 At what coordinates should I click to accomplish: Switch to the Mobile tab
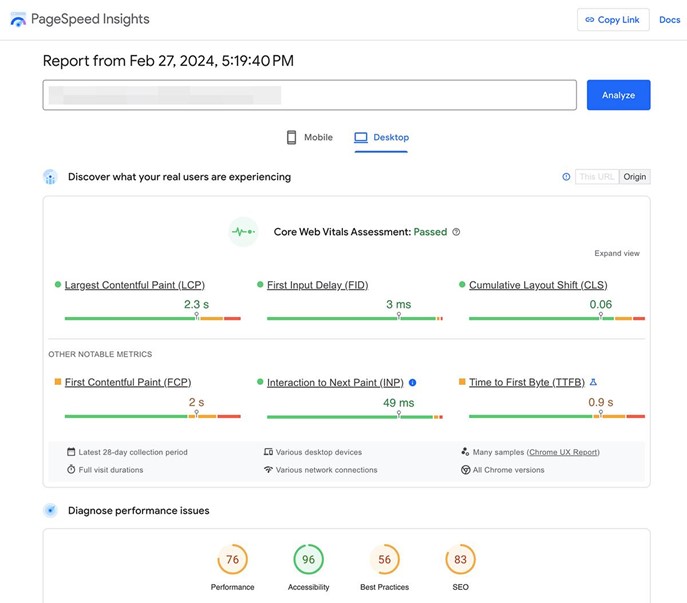click(x=310, y=137)
